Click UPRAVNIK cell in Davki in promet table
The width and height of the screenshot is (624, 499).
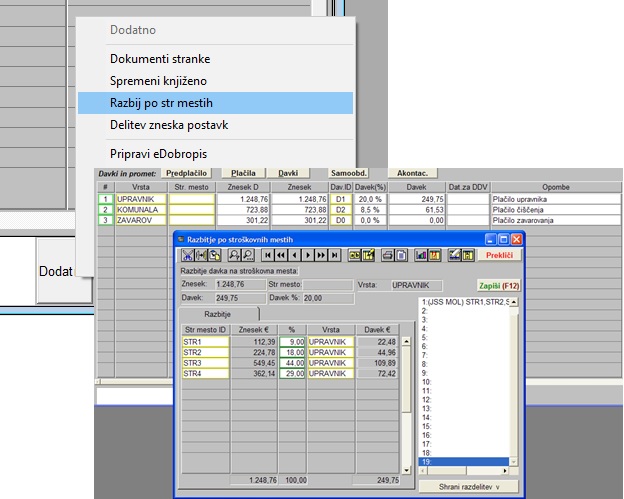point(141,199)
